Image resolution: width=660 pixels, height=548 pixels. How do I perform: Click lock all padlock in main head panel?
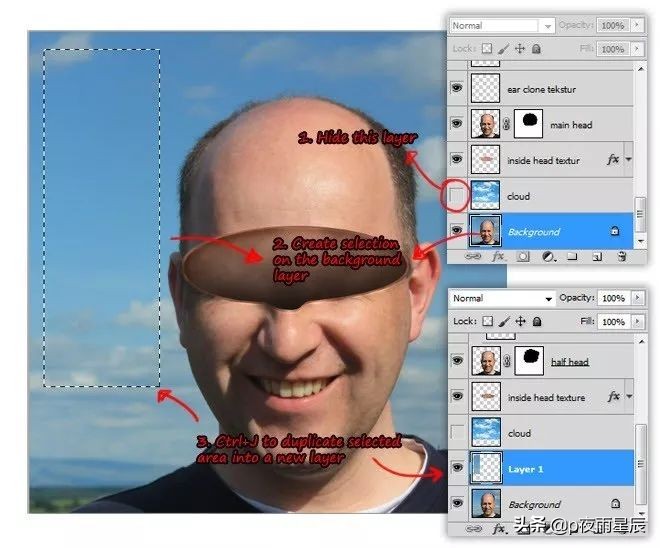[536, 49]
